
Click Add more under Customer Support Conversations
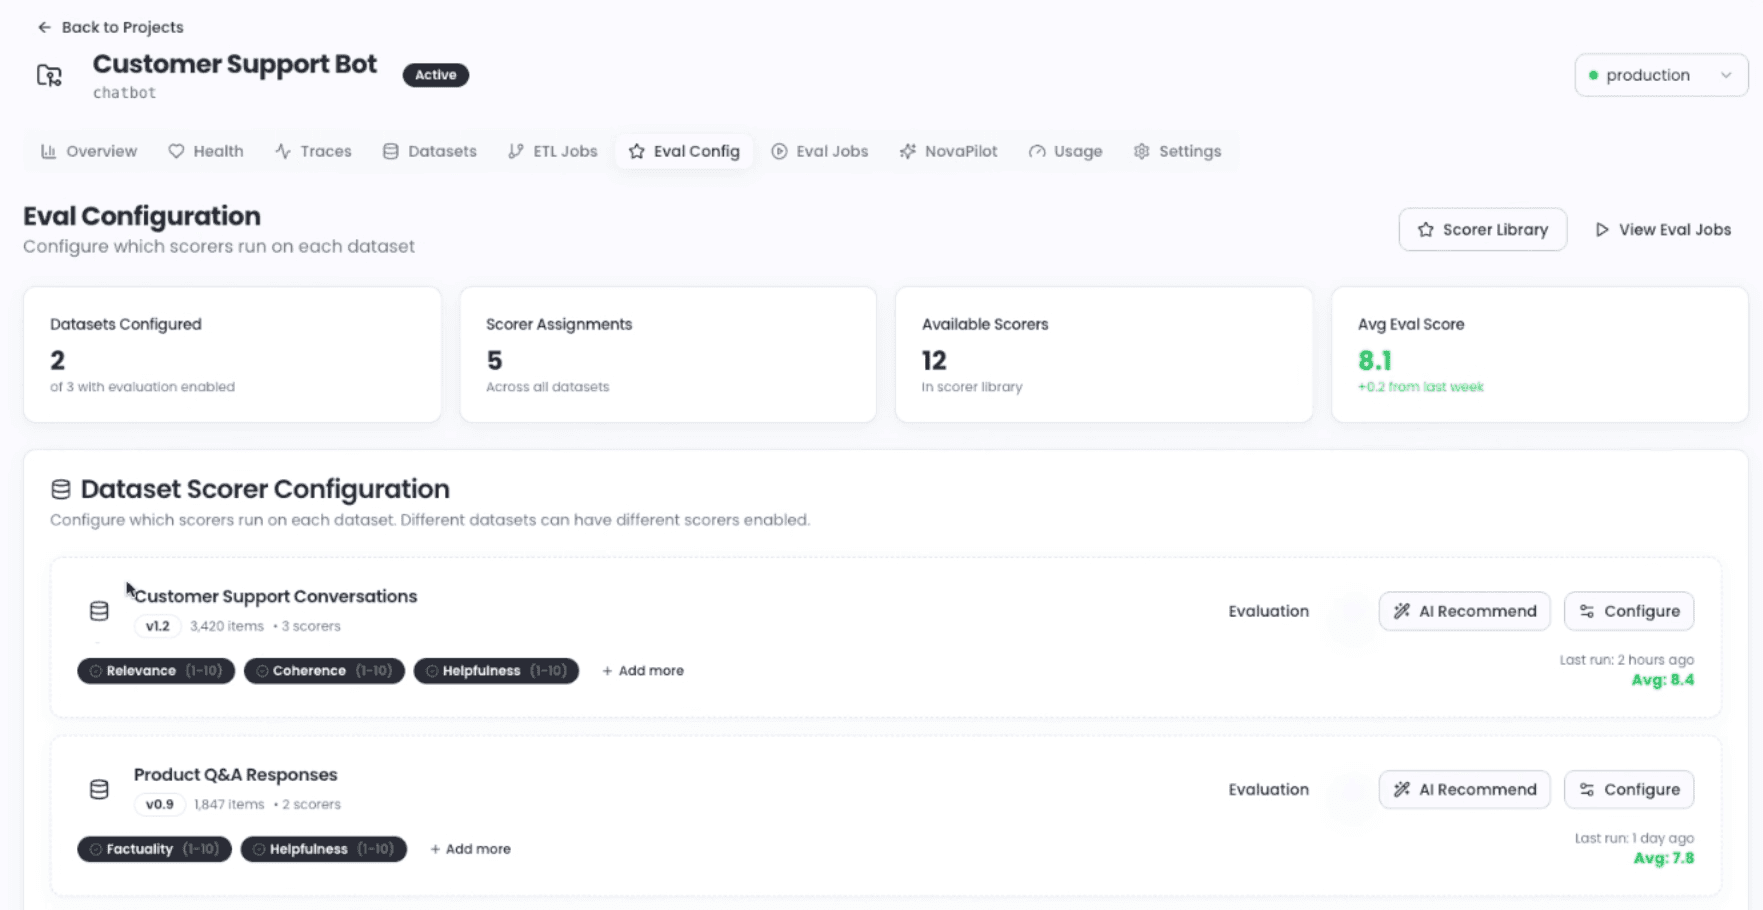coord(643,671)
